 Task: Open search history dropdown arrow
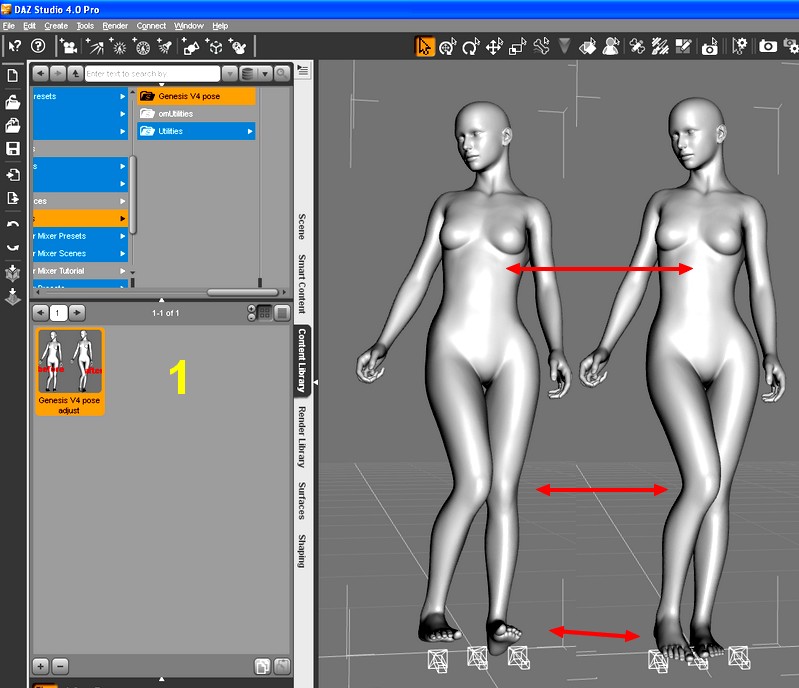(x=230, y=74)
